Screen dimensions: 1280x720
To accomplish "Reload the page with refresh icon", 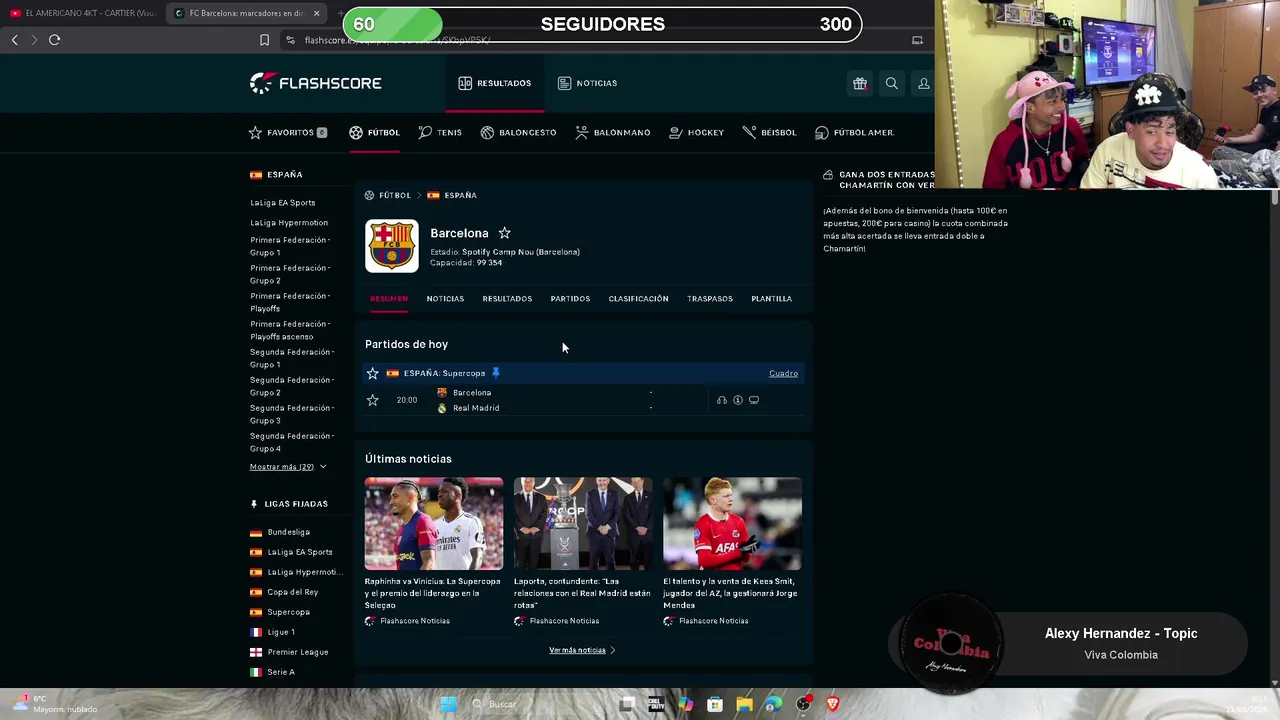I will 54,40.
